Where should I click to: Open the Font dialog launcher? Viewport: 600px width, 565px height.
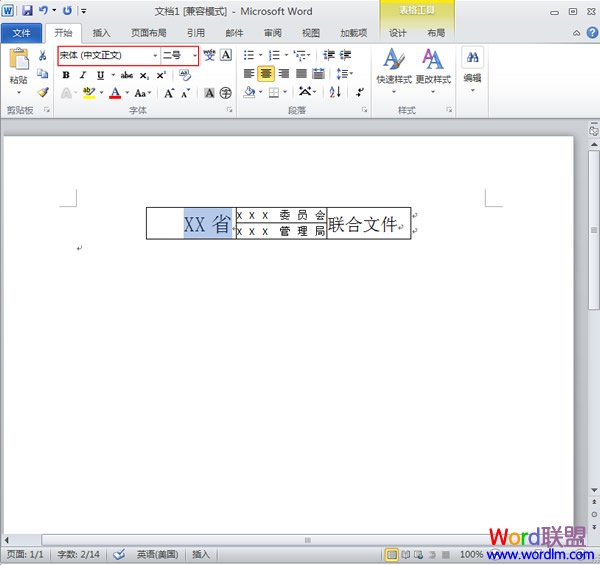tap(230, 111)
